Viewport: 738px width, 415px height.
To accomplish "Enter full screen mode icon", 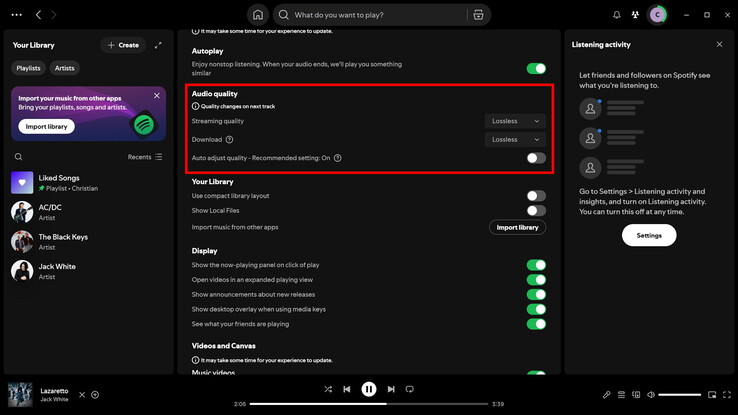I will click(x=727, y=395).
